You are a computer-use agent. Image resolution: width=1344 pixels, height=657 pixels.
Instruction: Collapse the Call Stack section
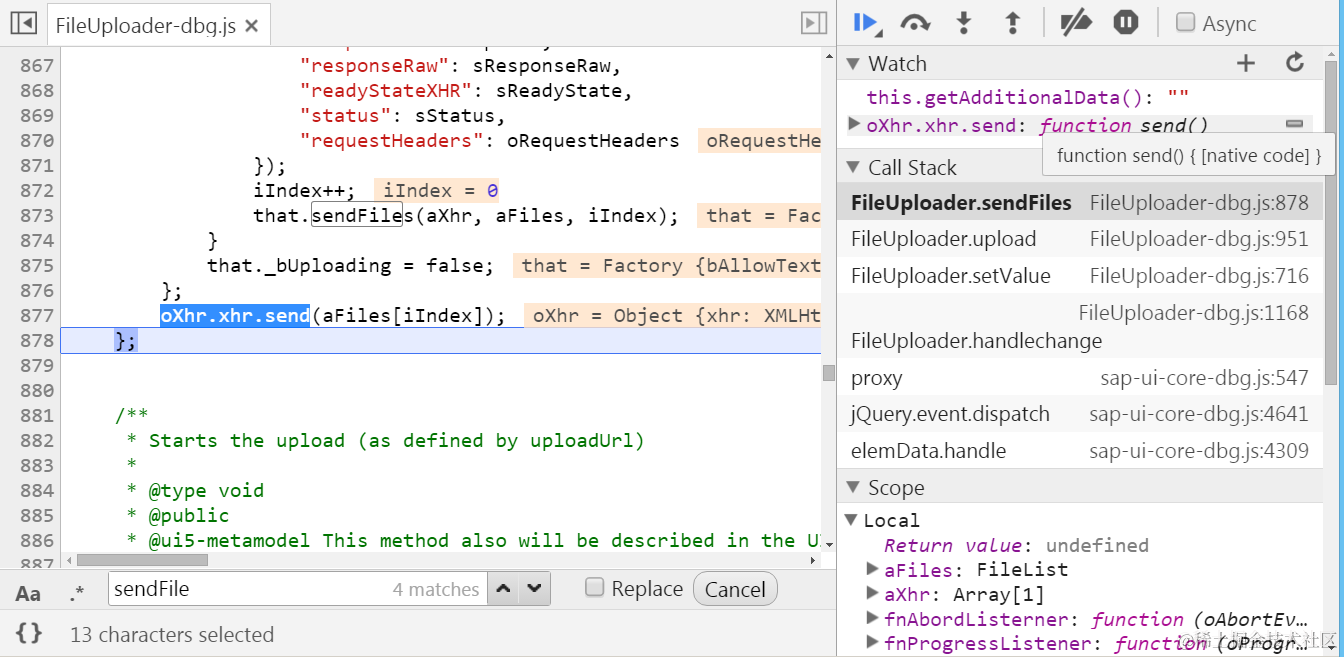(x=853, y=168)
